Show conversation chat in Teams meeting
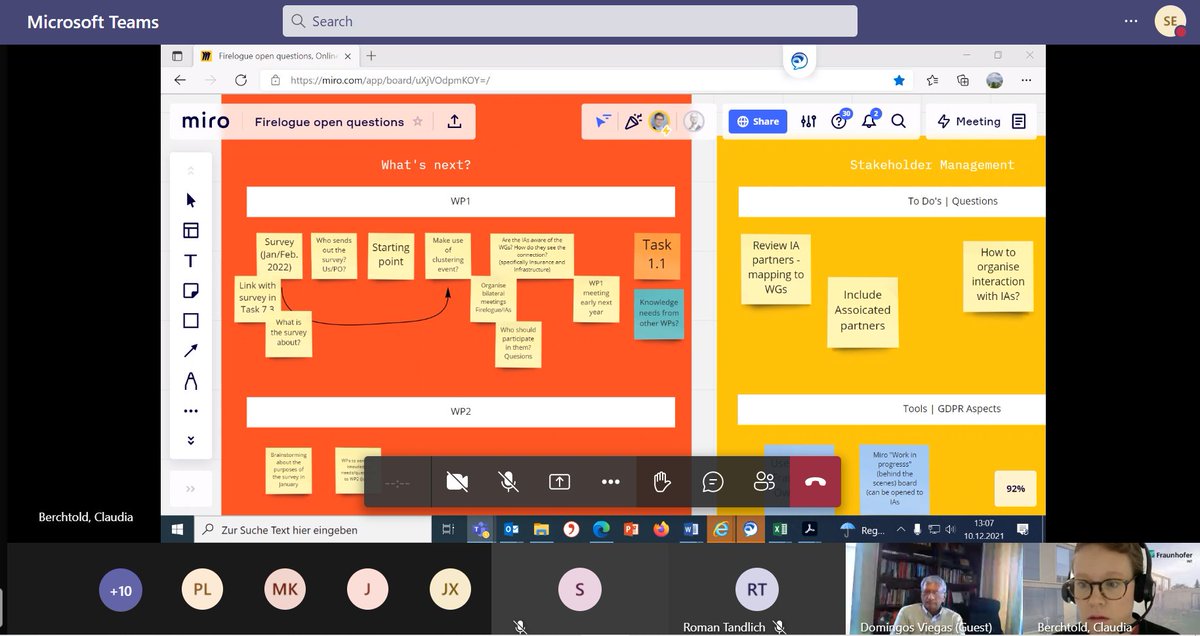The width and height of the screenshot is (1200, 636). point(713,482)
